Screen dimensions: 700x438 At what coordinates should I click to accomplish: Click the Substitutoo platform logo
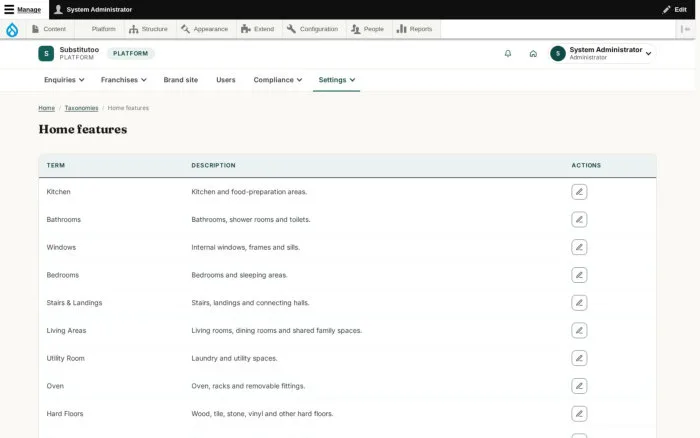tap(46, 54)
